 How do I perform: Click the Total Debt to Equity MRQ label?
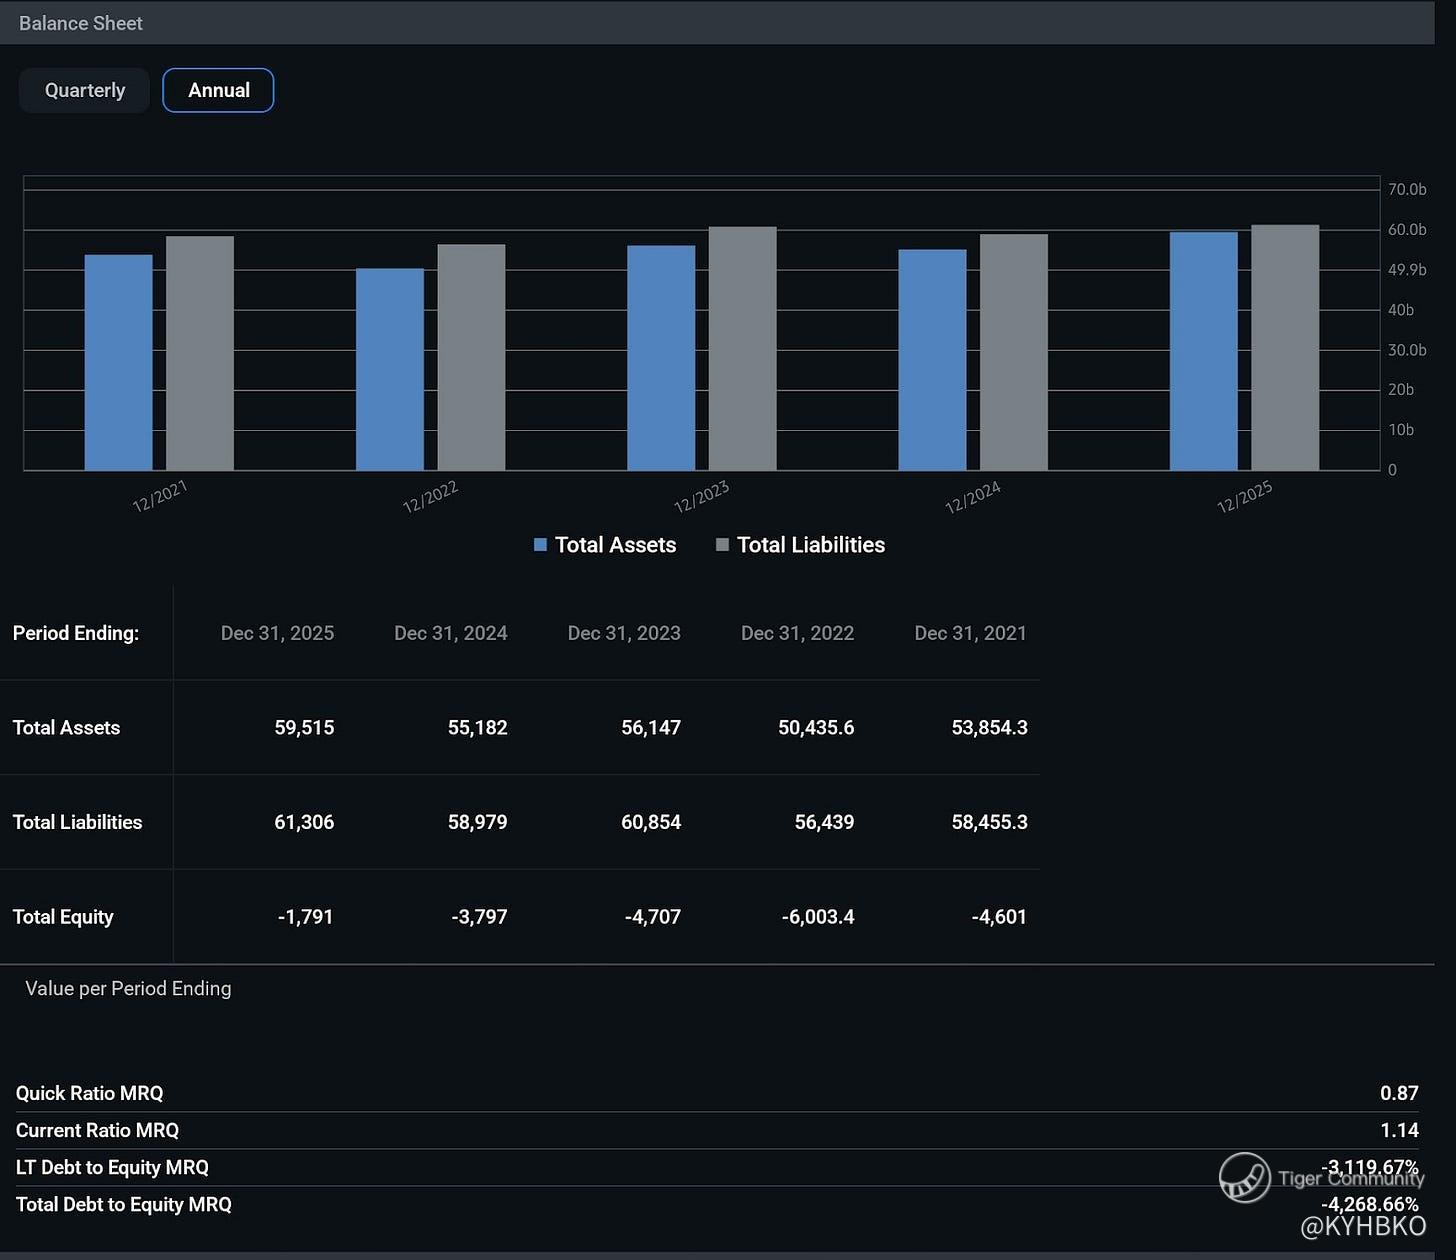tap(123, 1204)
